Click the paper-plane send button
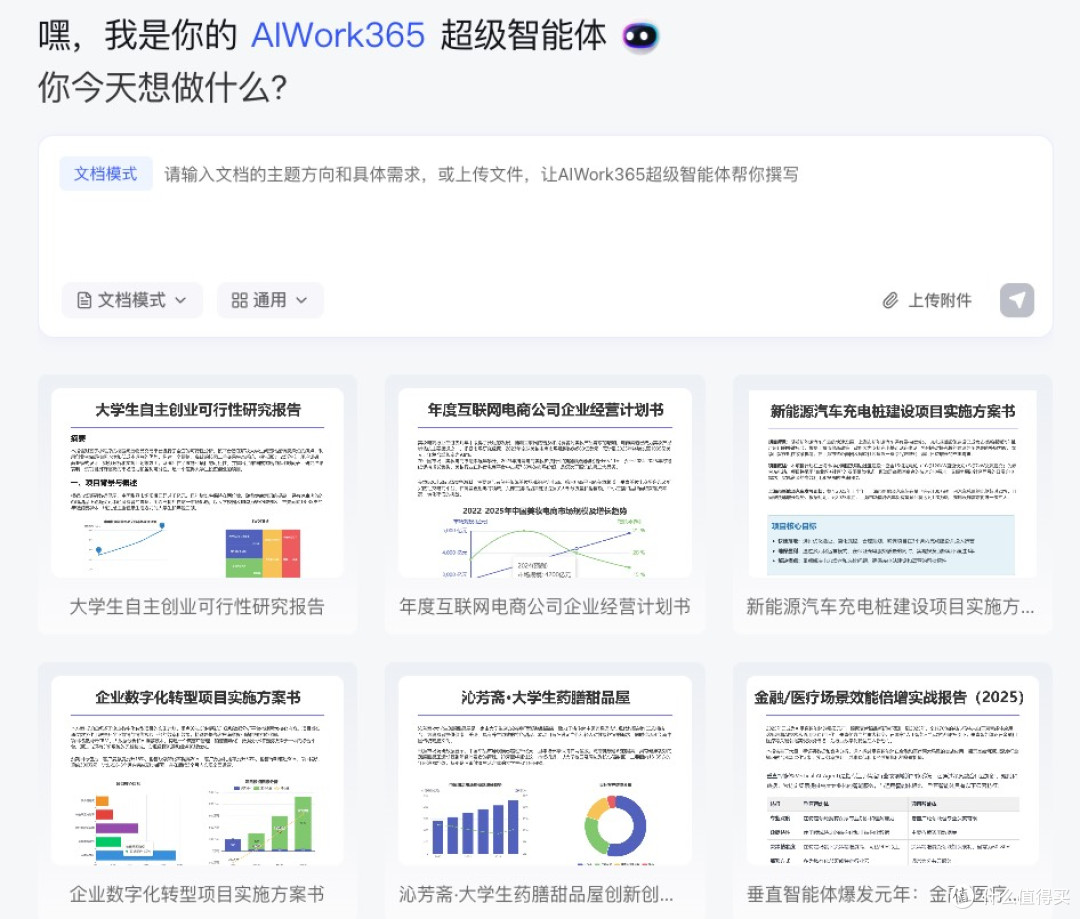The width and height of the screenshot is (1080, 919). pyautogui.click(x=1017, y=300)
